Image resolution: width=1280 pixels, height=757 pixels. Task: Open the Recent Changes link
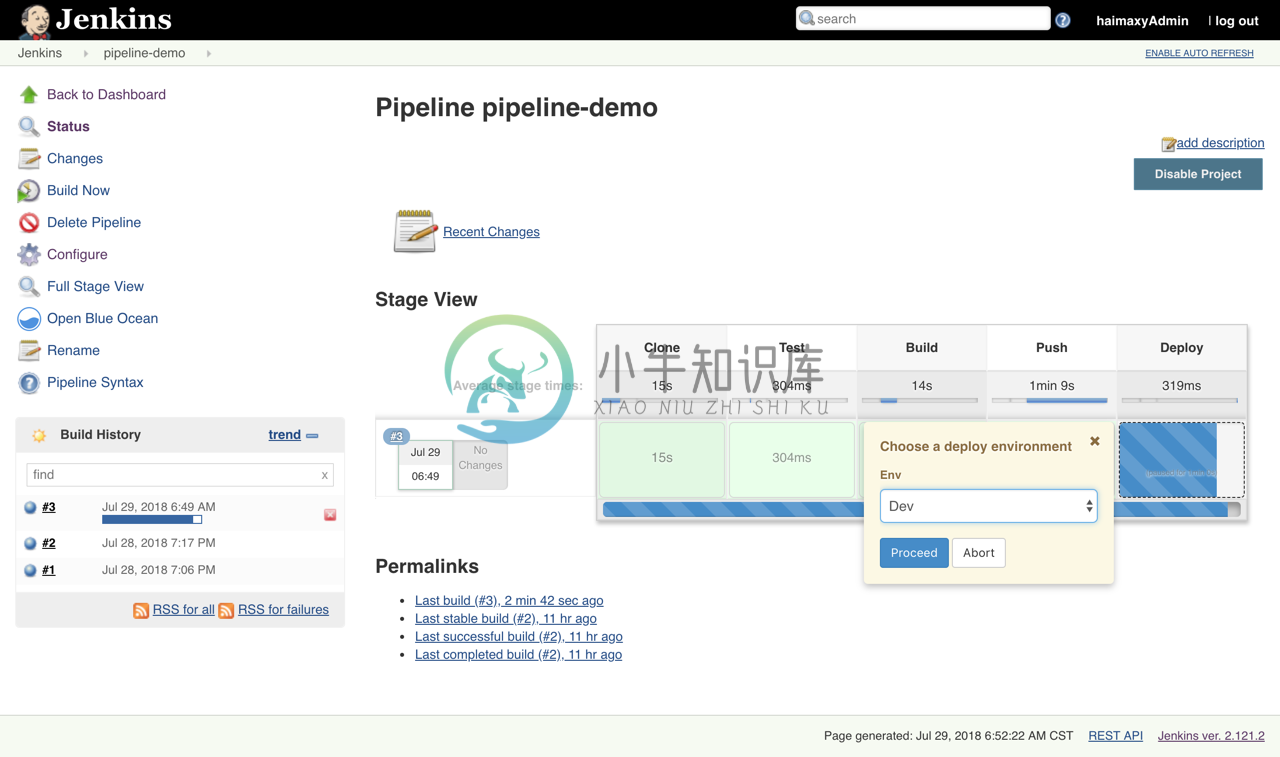click(x=491, y=232)
